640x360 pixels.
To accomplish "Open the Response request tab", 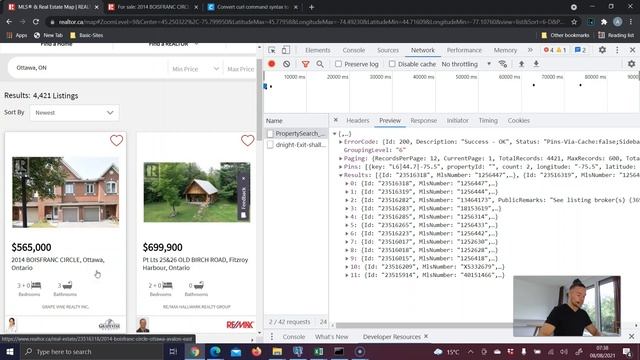I will coord(423,120).
